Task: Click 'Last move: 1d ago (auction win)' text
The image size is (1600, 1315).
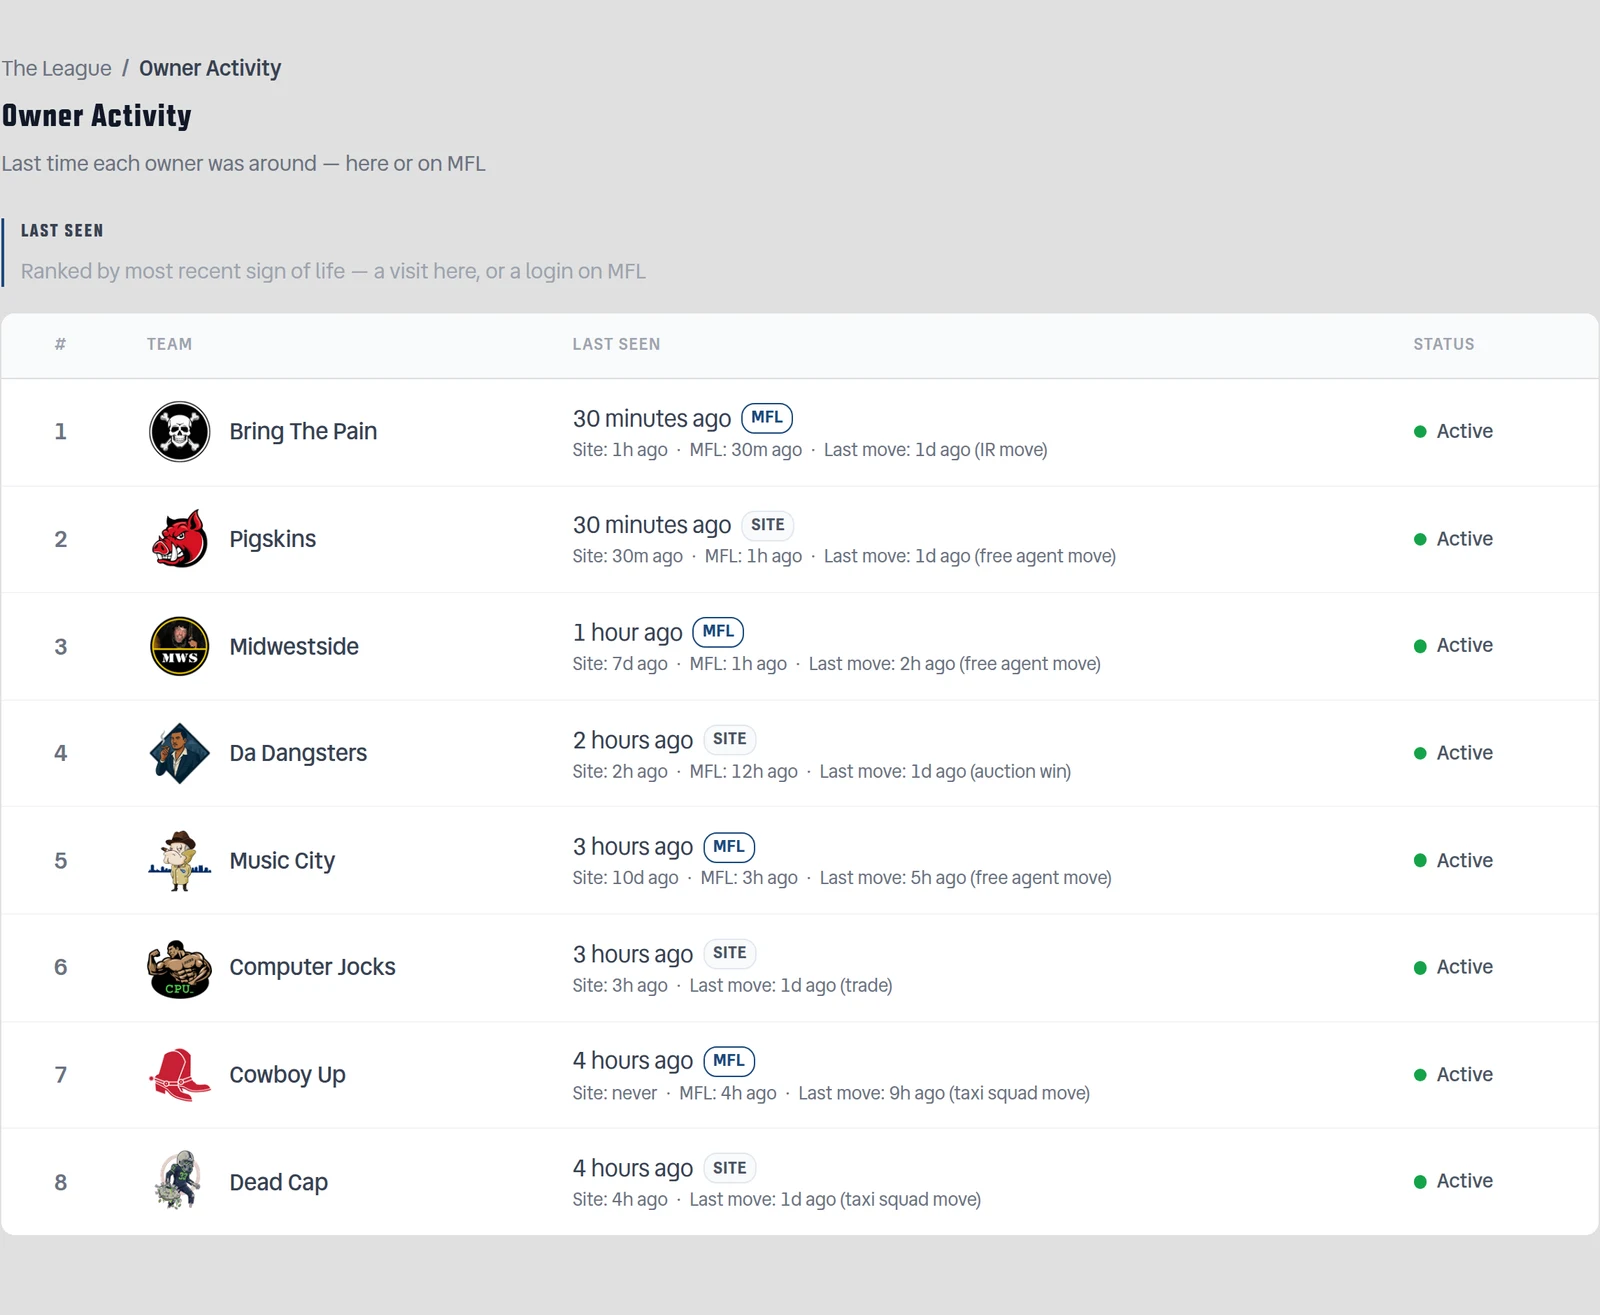Action: pyautogui.click(x=945, y=771)
